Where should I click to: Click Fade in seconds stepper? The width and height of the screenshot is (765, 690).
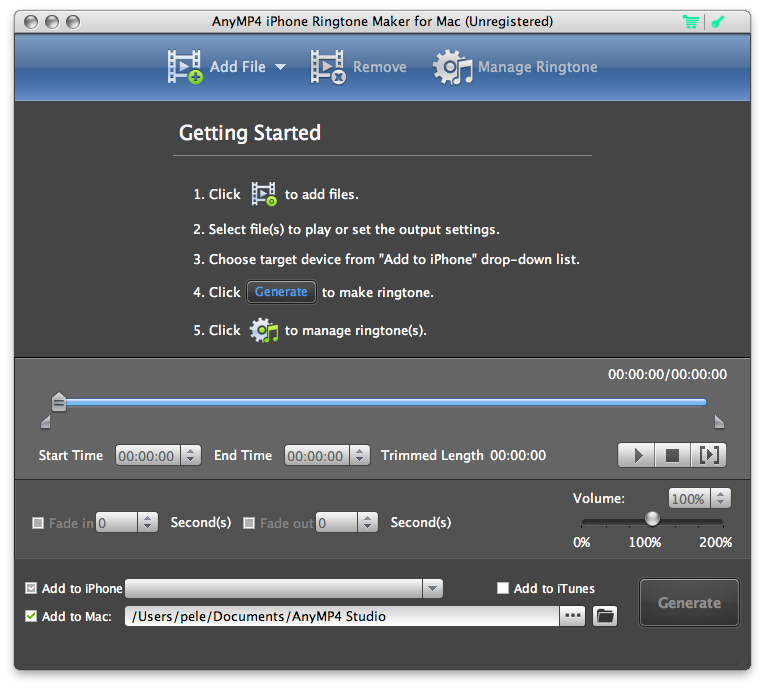click(148, 523)
